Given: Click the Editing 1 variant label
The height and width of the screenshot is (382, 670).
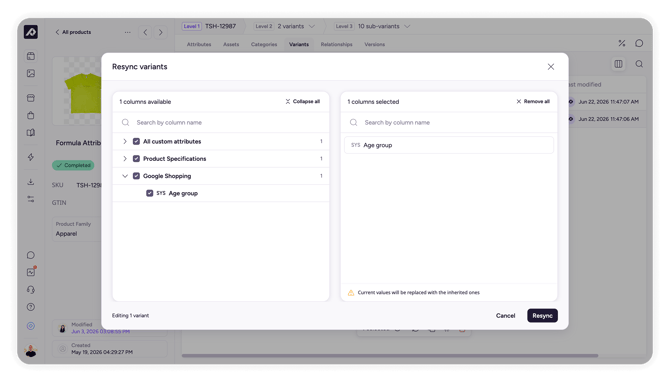Looking at the screenshot, I should tap(130, 316).
